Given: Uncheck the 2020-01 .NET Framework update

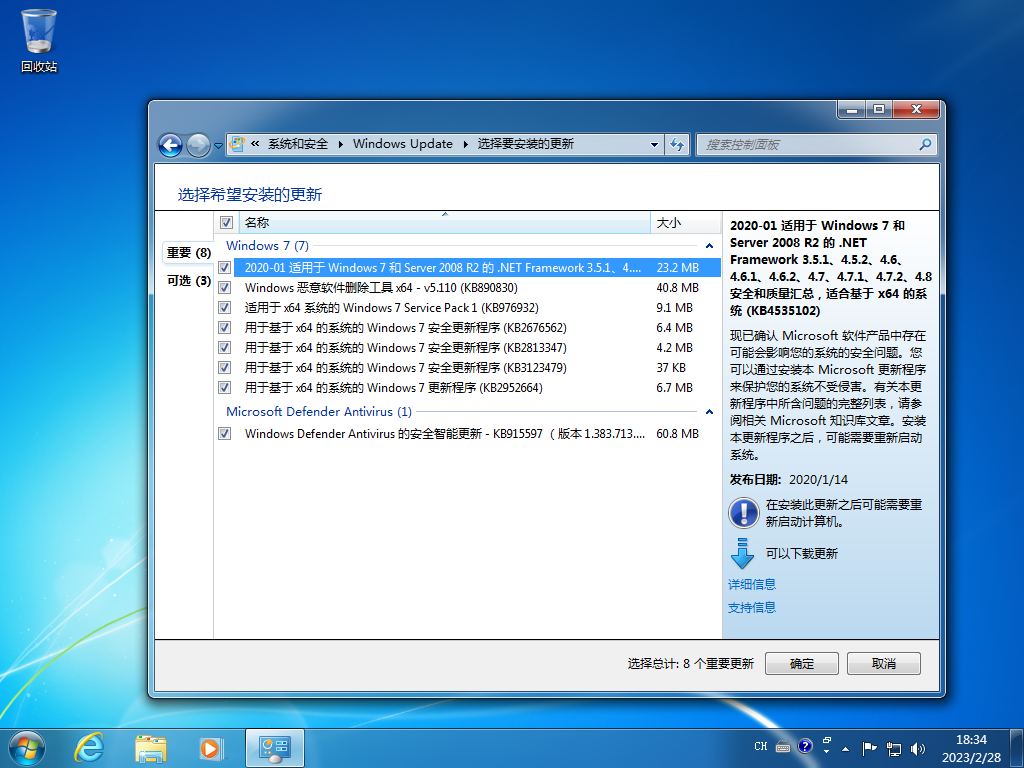Looking at the screenshot, I should [x=225, y=268].
